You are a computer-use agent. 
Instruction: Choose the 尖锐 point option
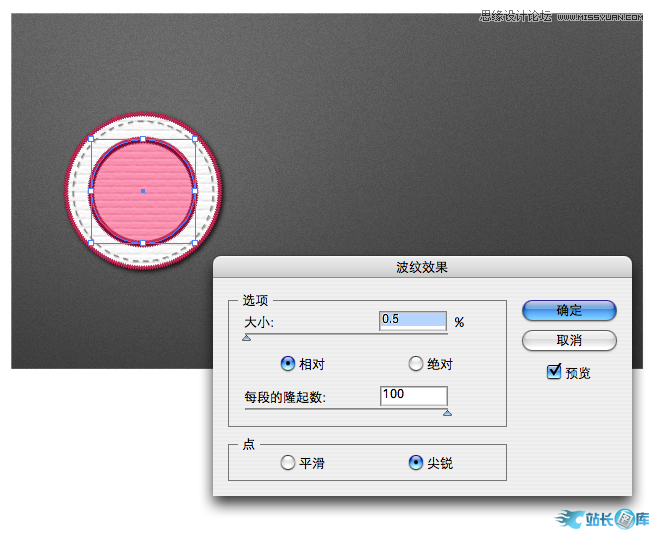pyautogui.click(x=416, y=462)
